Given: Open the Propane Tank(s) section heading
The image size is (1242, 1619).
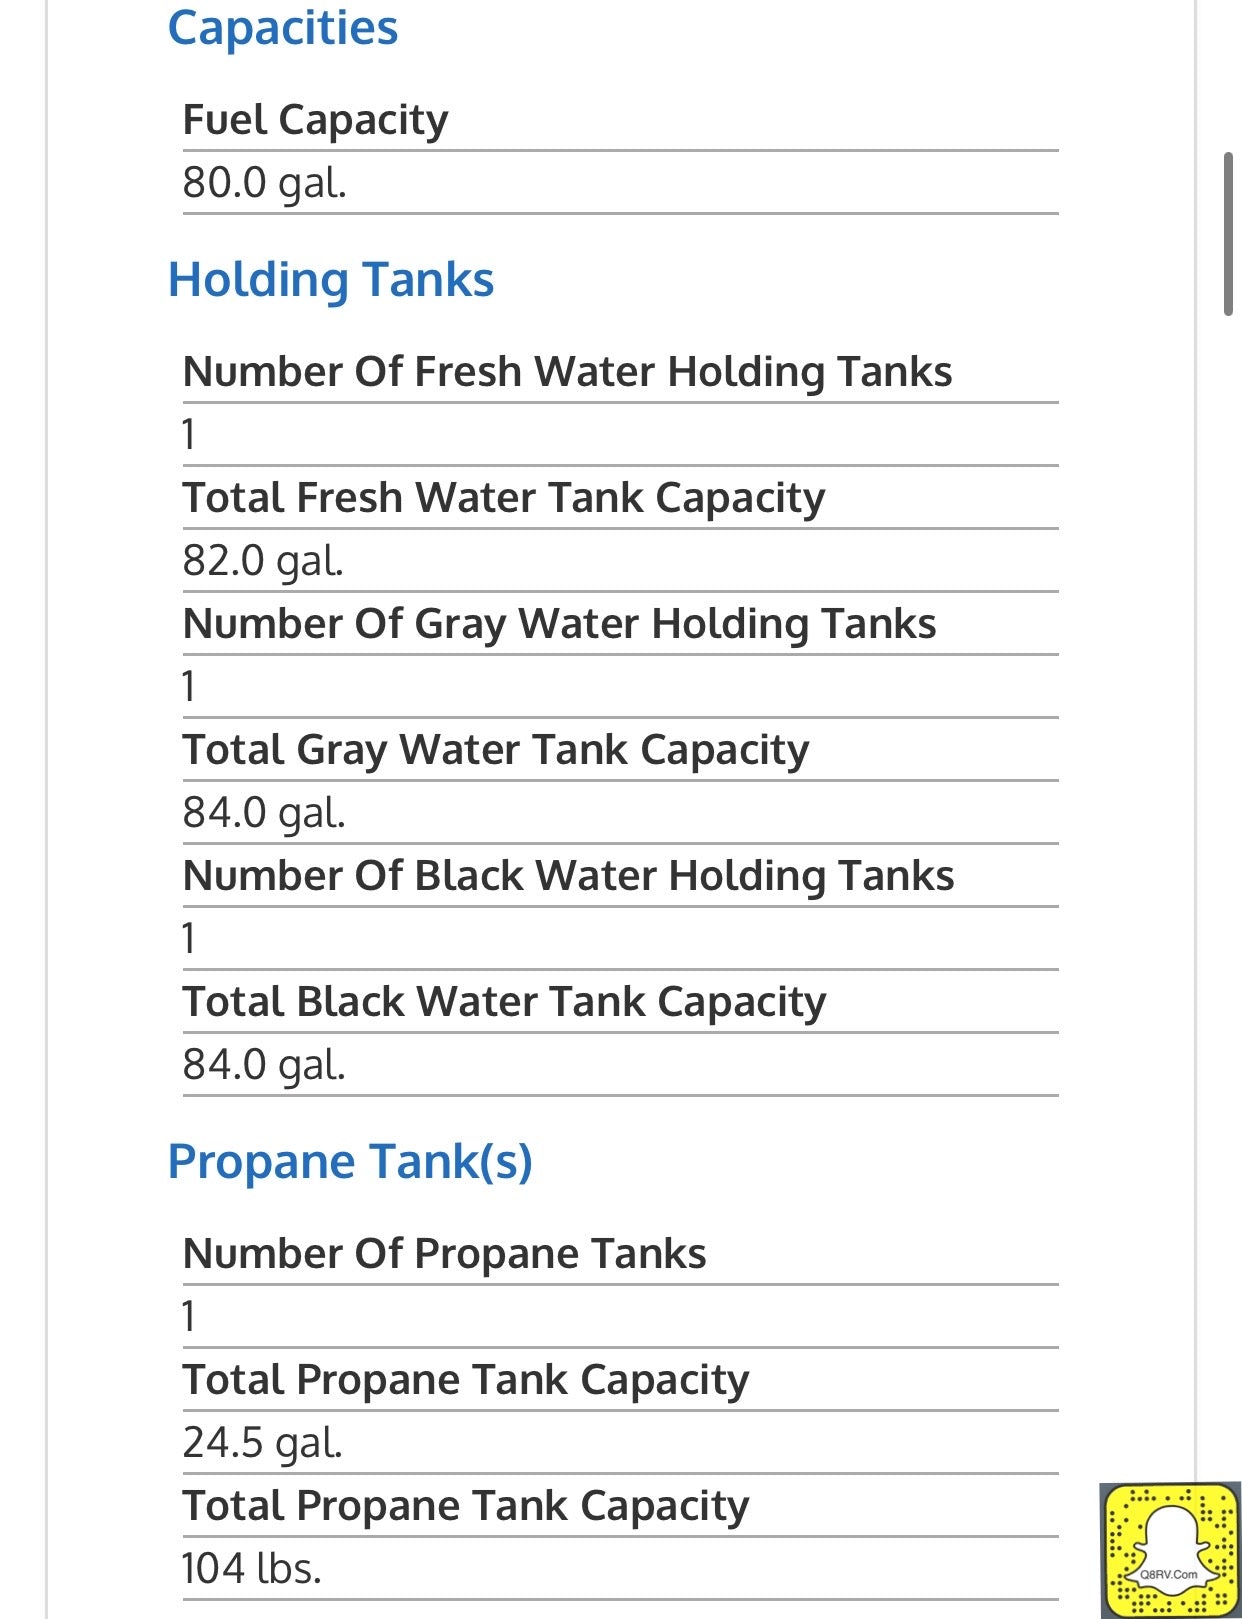Looking at the screenshot, I should (350, 1161).
